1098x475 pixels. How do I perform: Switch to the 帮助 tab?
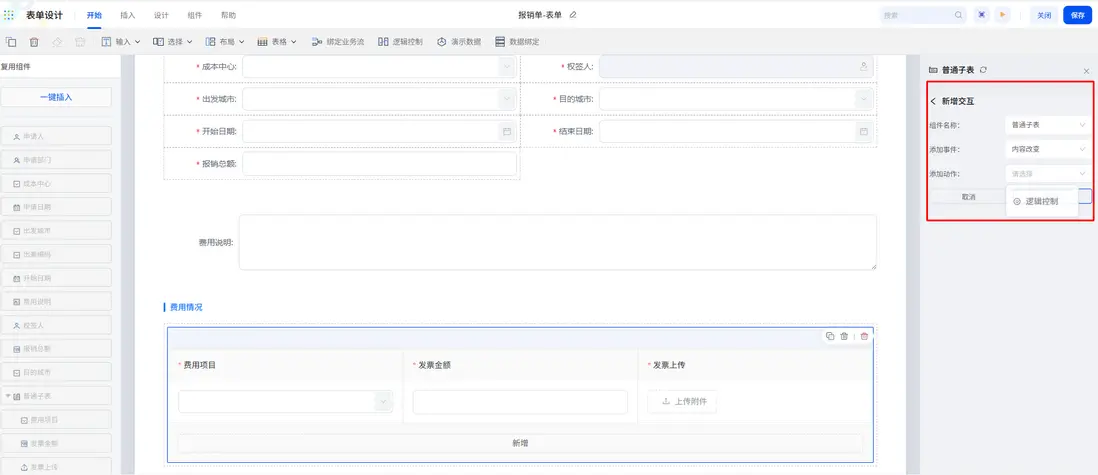click(228, 15)
